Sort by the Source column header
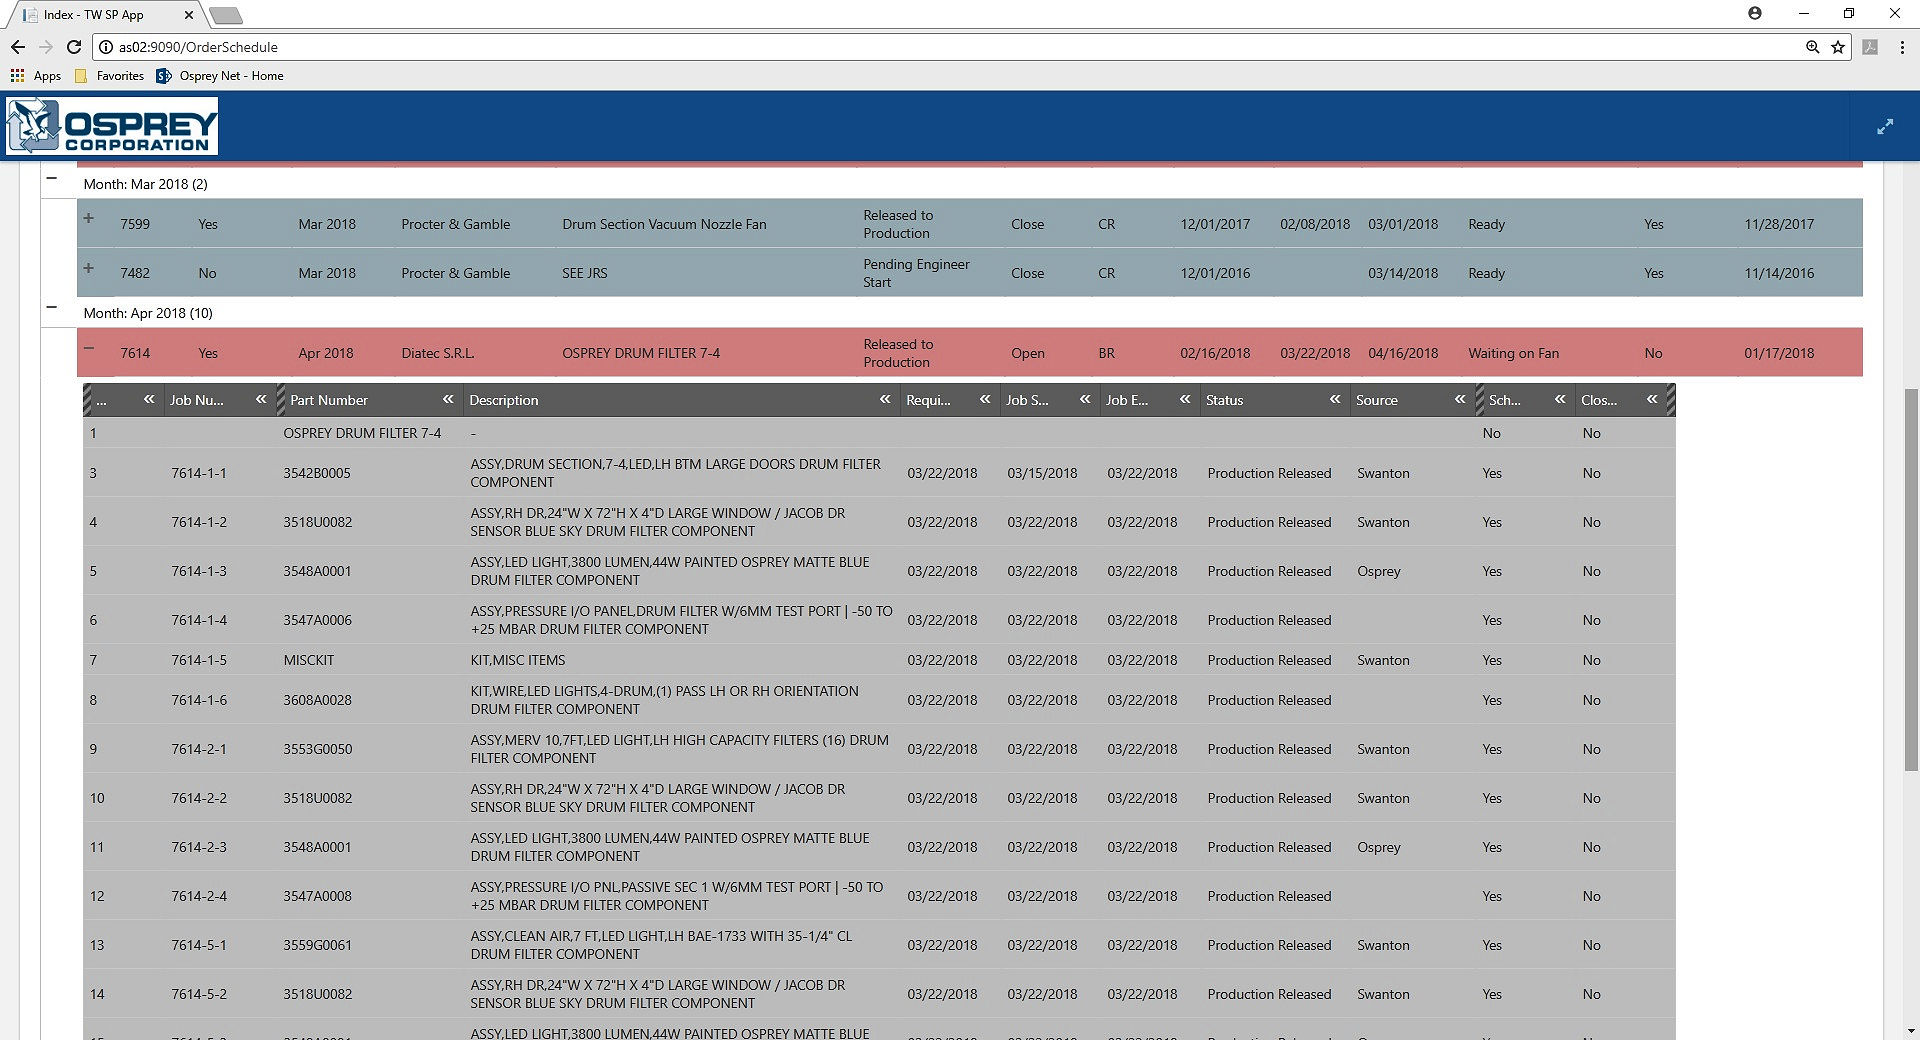 1377,400
